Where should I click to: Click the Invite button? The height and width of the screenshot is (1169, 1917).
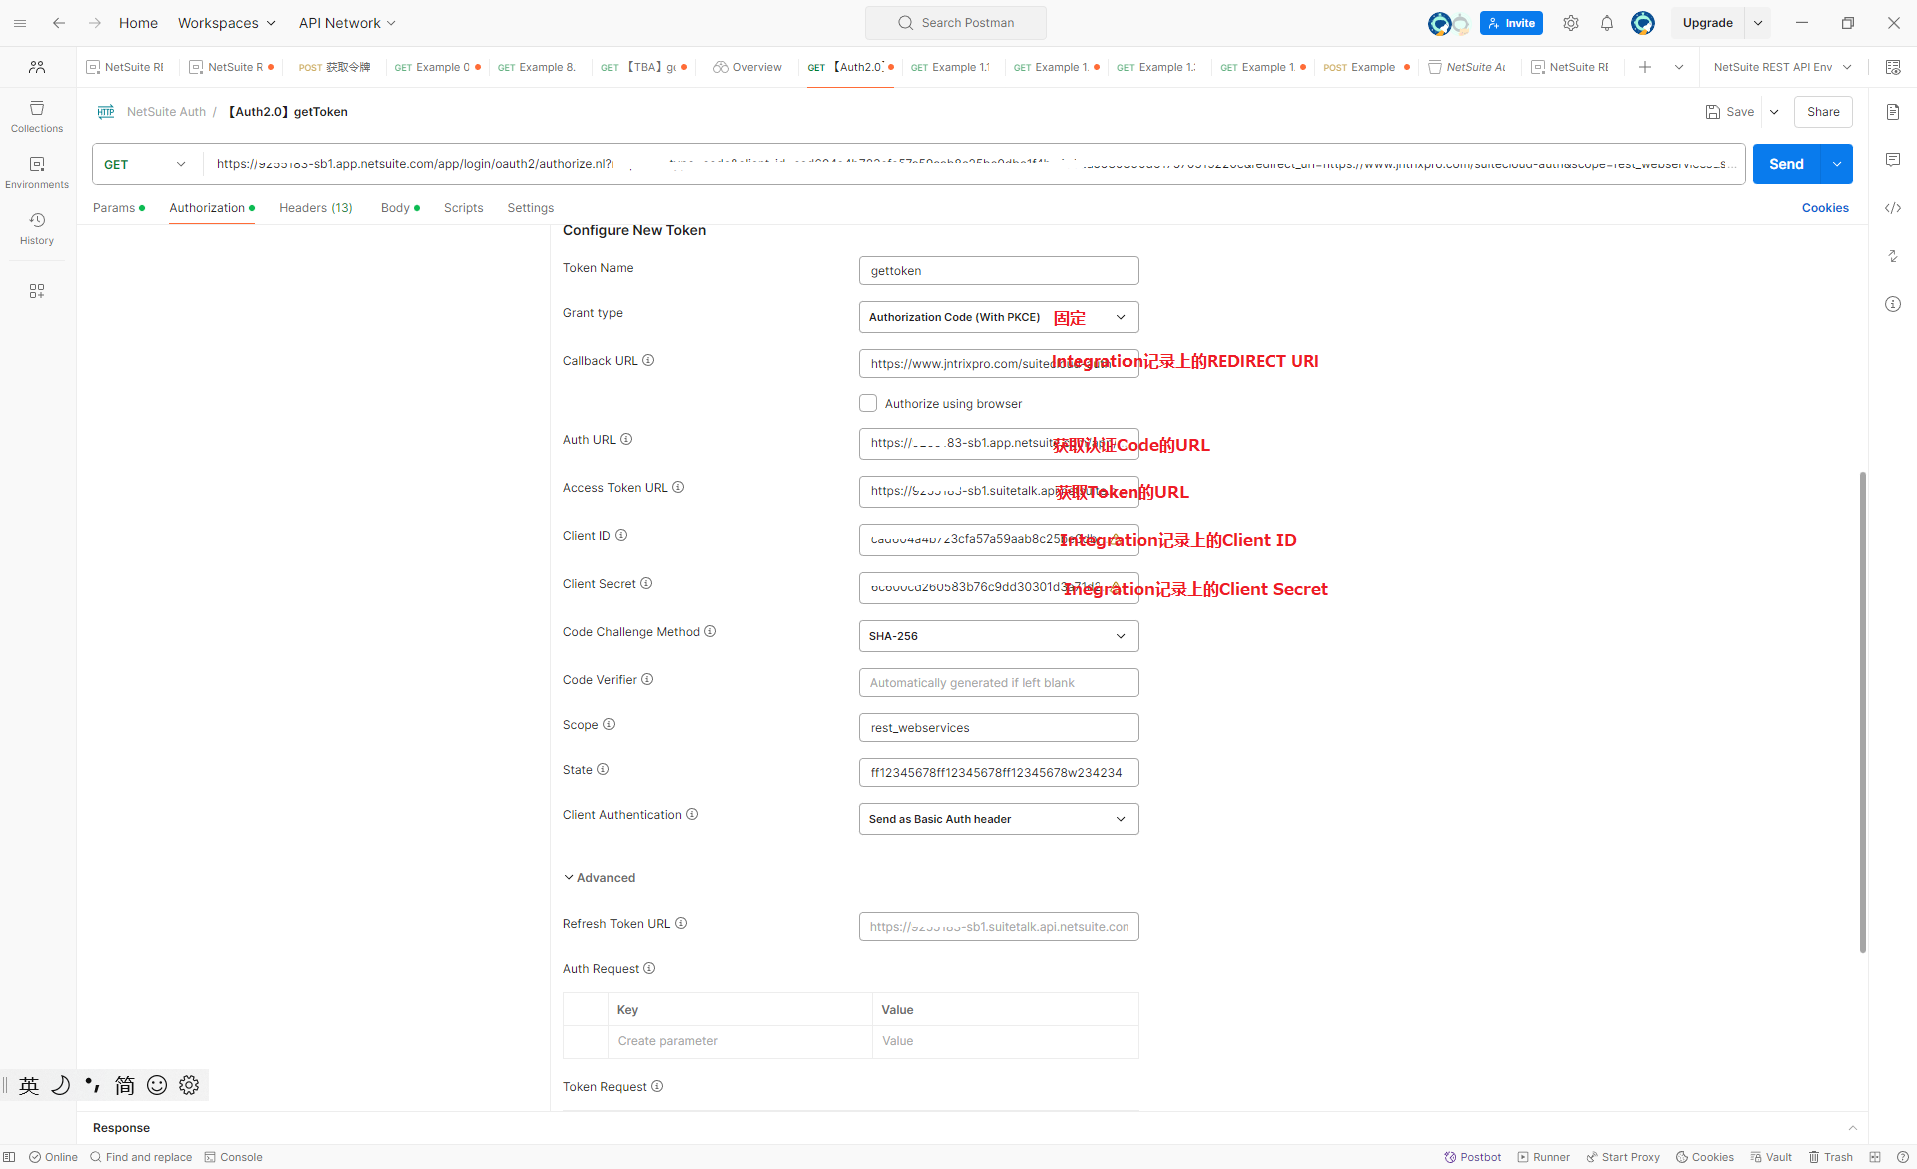pos(1511,23)
